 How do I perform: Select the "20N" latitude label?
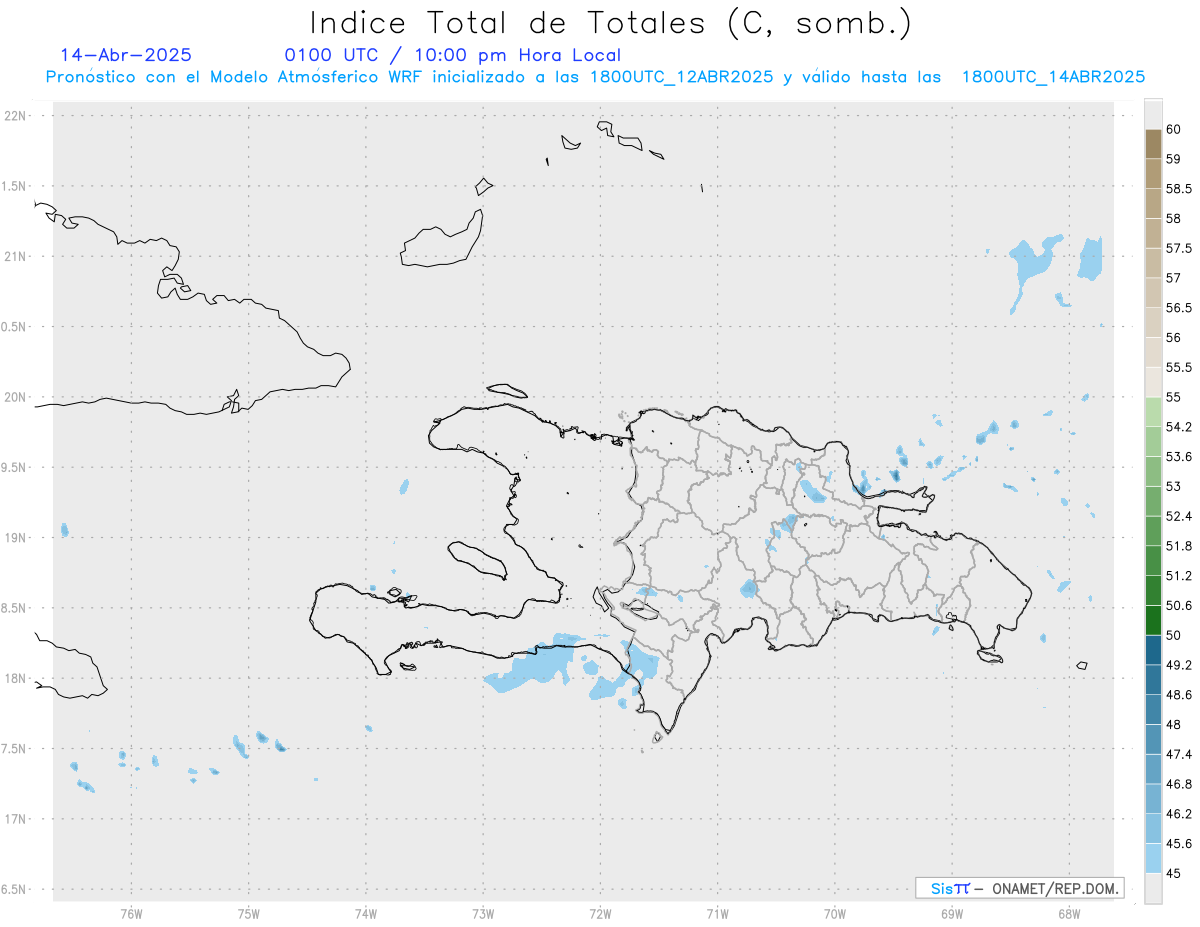coord(17,397)
